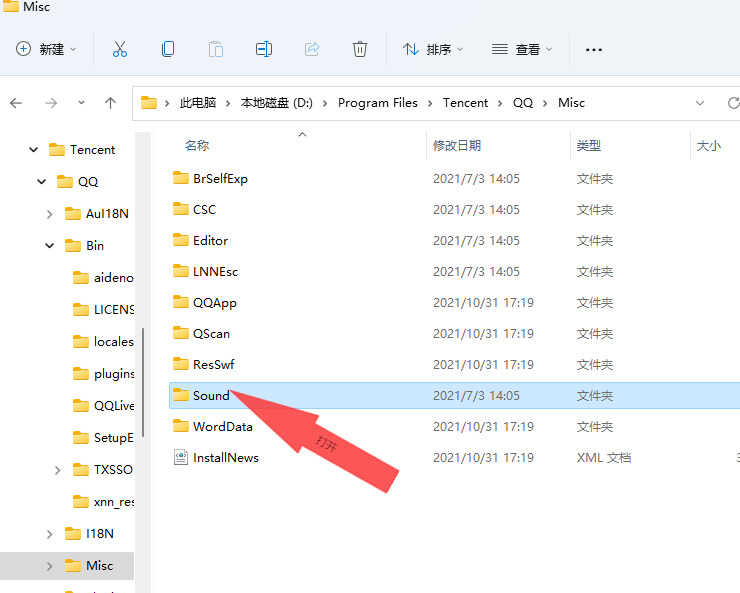The width and height of the screenshot is (740, 593).
Task: Sort by 大小 column header
Action: click(709, 145)
